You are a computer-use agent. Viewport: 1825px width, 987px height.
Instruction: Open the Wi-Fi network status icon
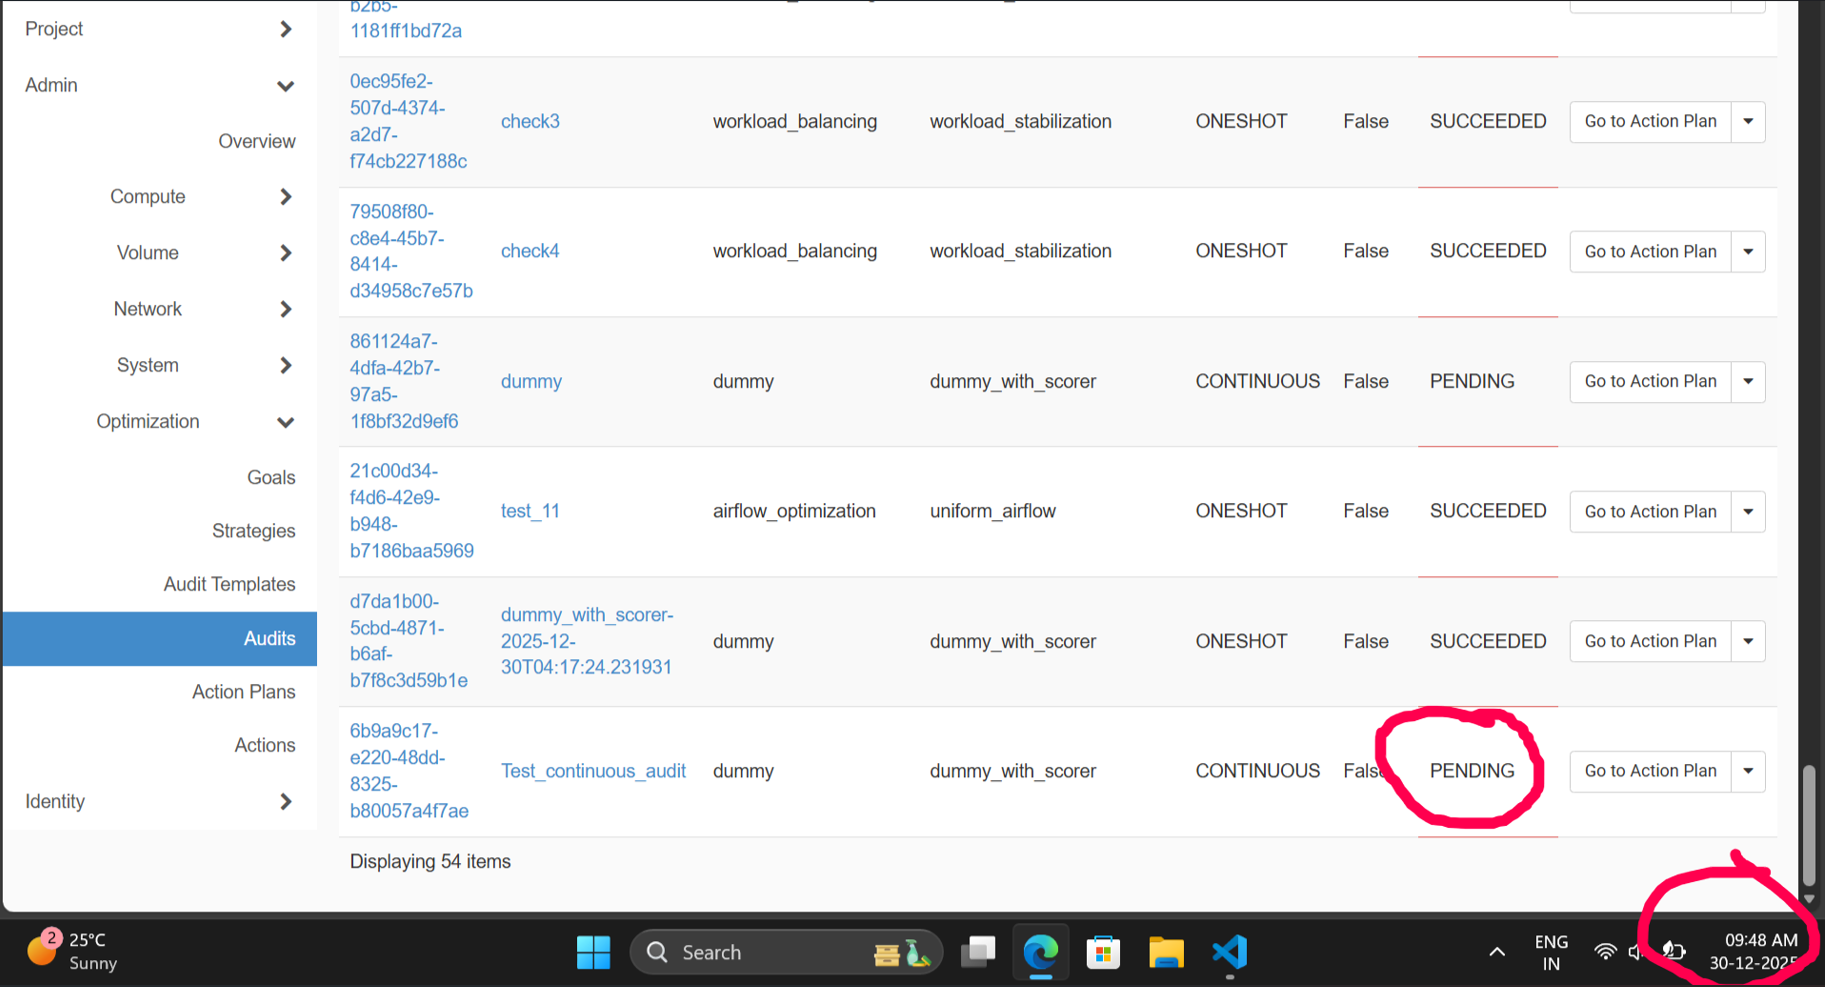pyautogui.click(x=1604, y=952)
